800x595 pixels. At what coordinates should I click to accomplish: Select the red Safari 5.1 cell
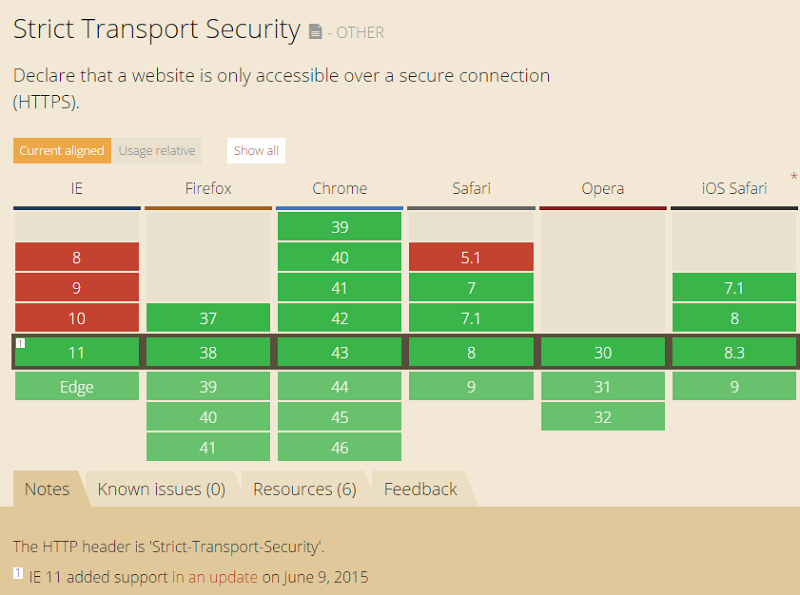tap(471, 257)
